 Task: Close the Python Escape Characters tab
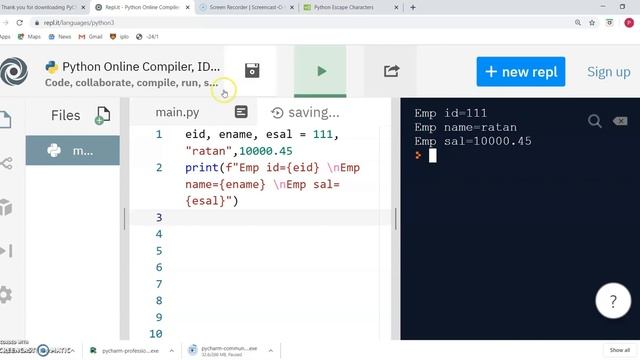tap(396, 7)
